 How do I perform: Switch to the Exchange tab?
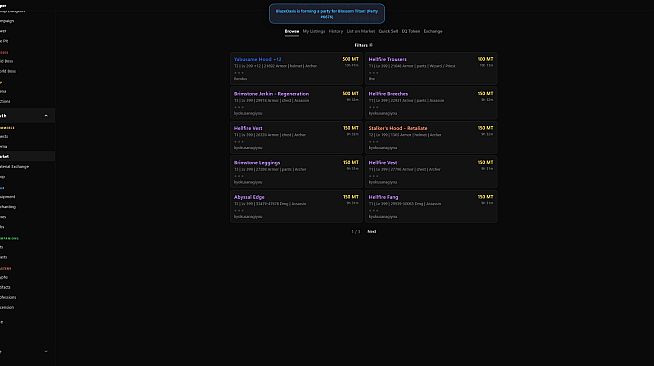coord(433,31)
